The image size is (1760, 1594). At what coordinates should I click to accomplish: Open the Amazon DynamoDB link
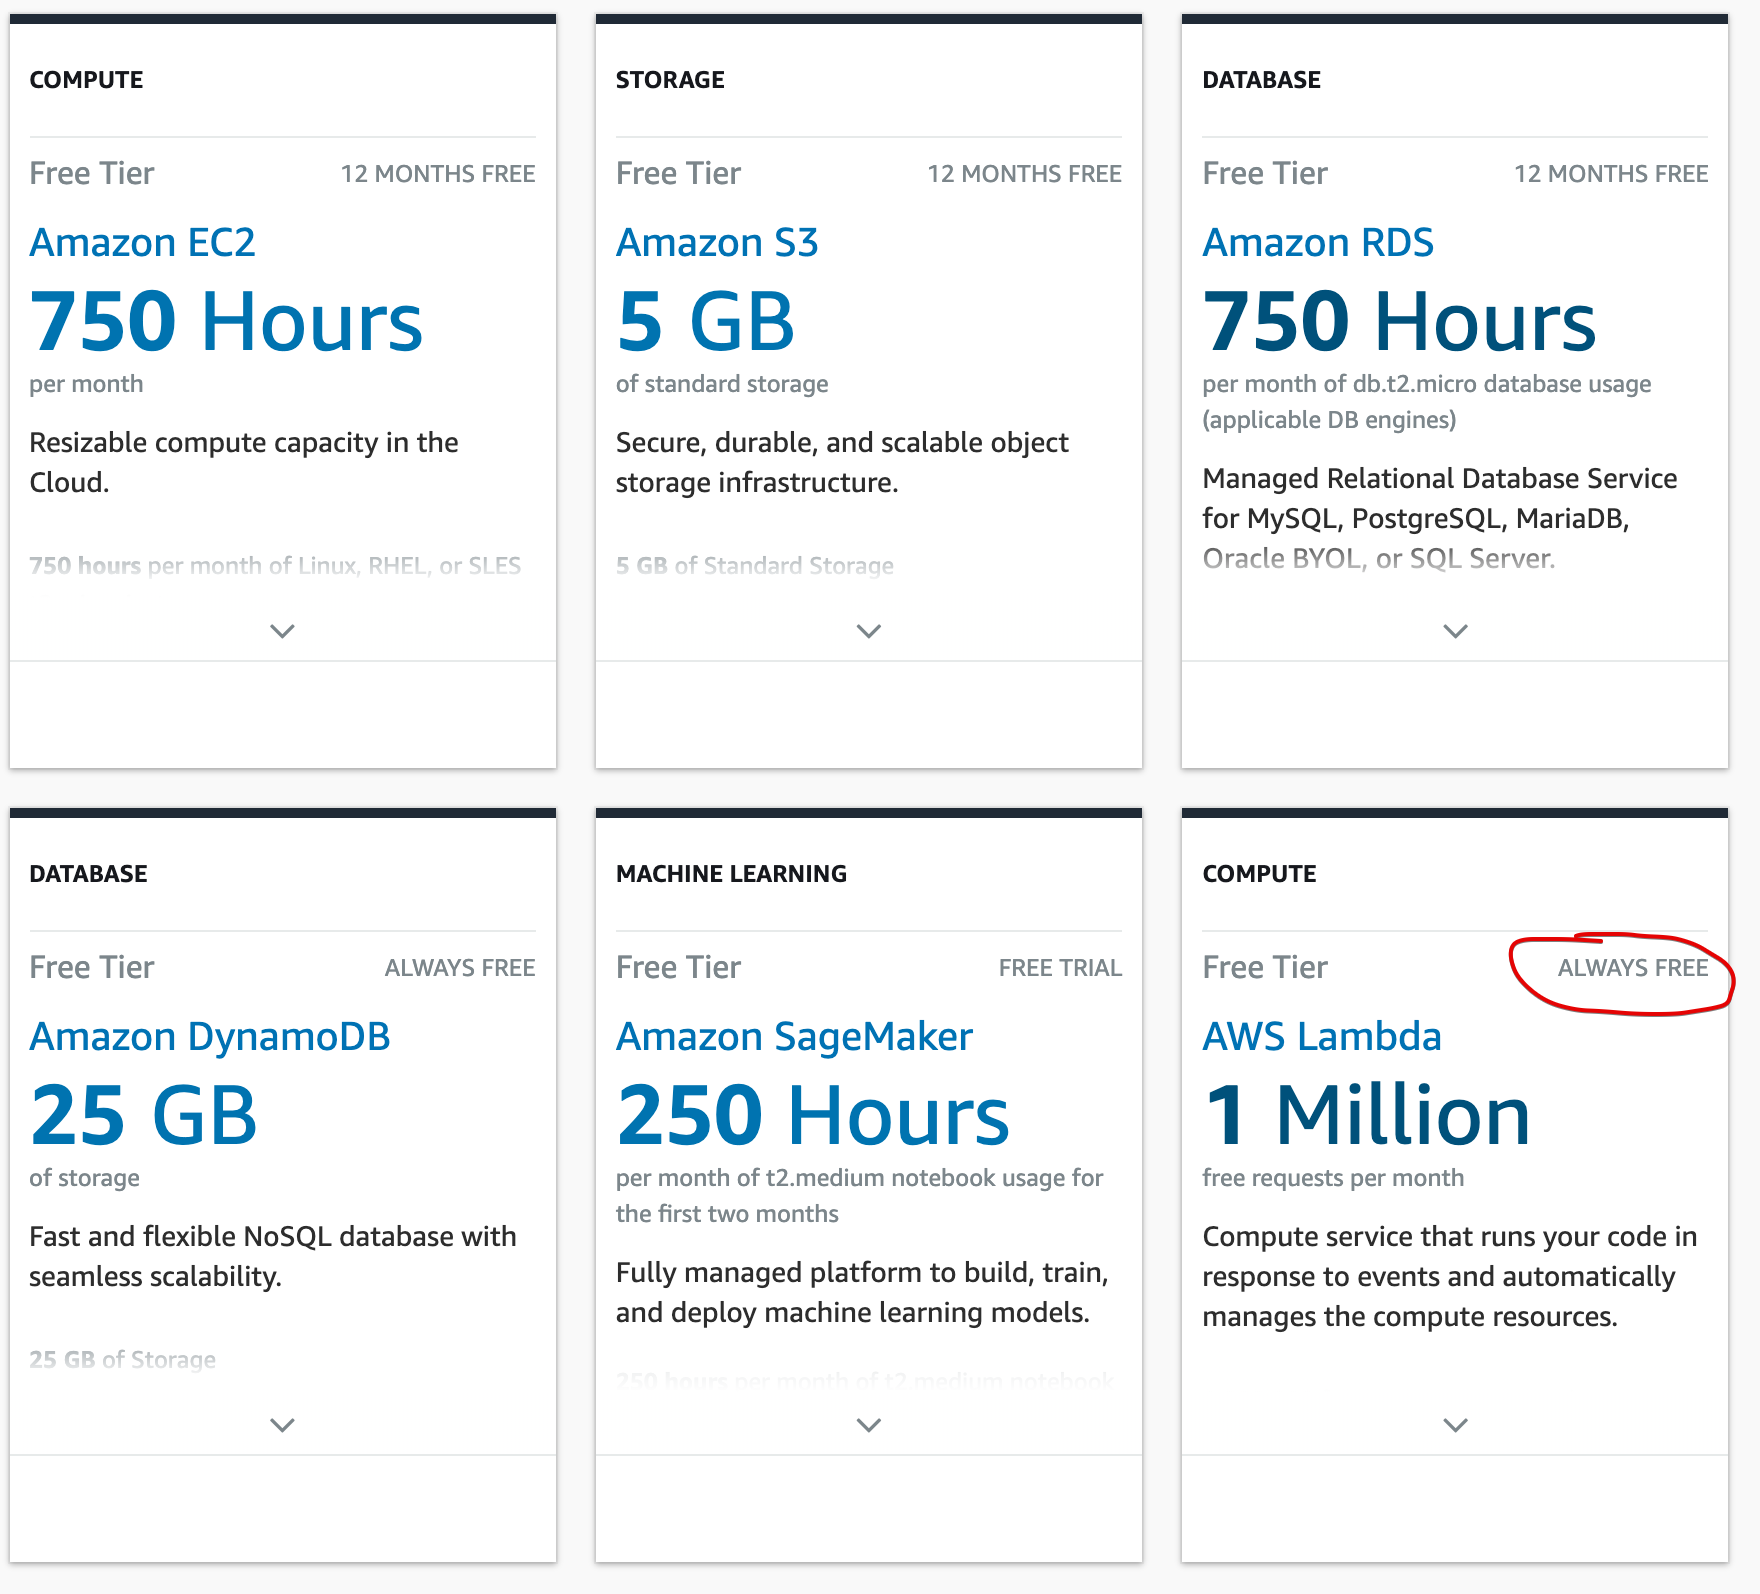pyautogui.click(x=210, y=1037)
